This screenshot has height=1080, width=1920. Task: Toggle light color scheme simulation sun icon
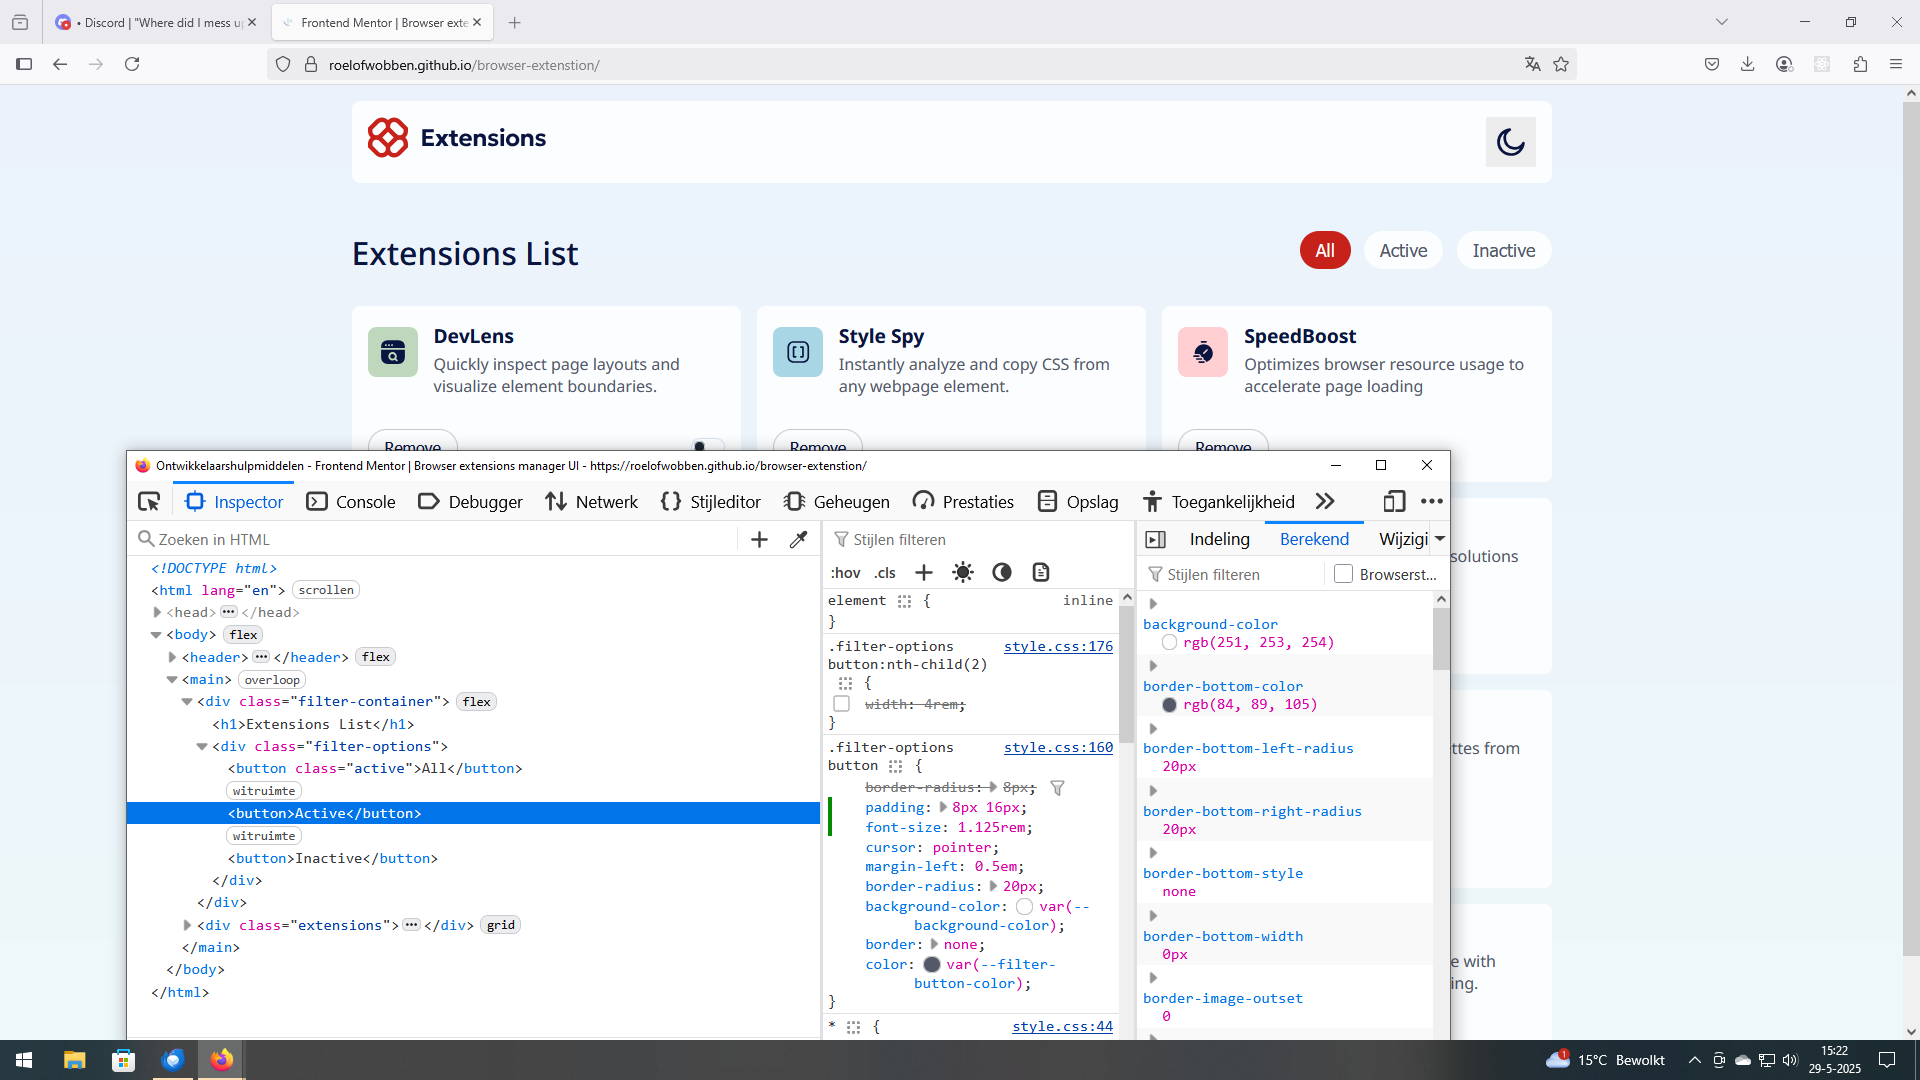(962, 573)
